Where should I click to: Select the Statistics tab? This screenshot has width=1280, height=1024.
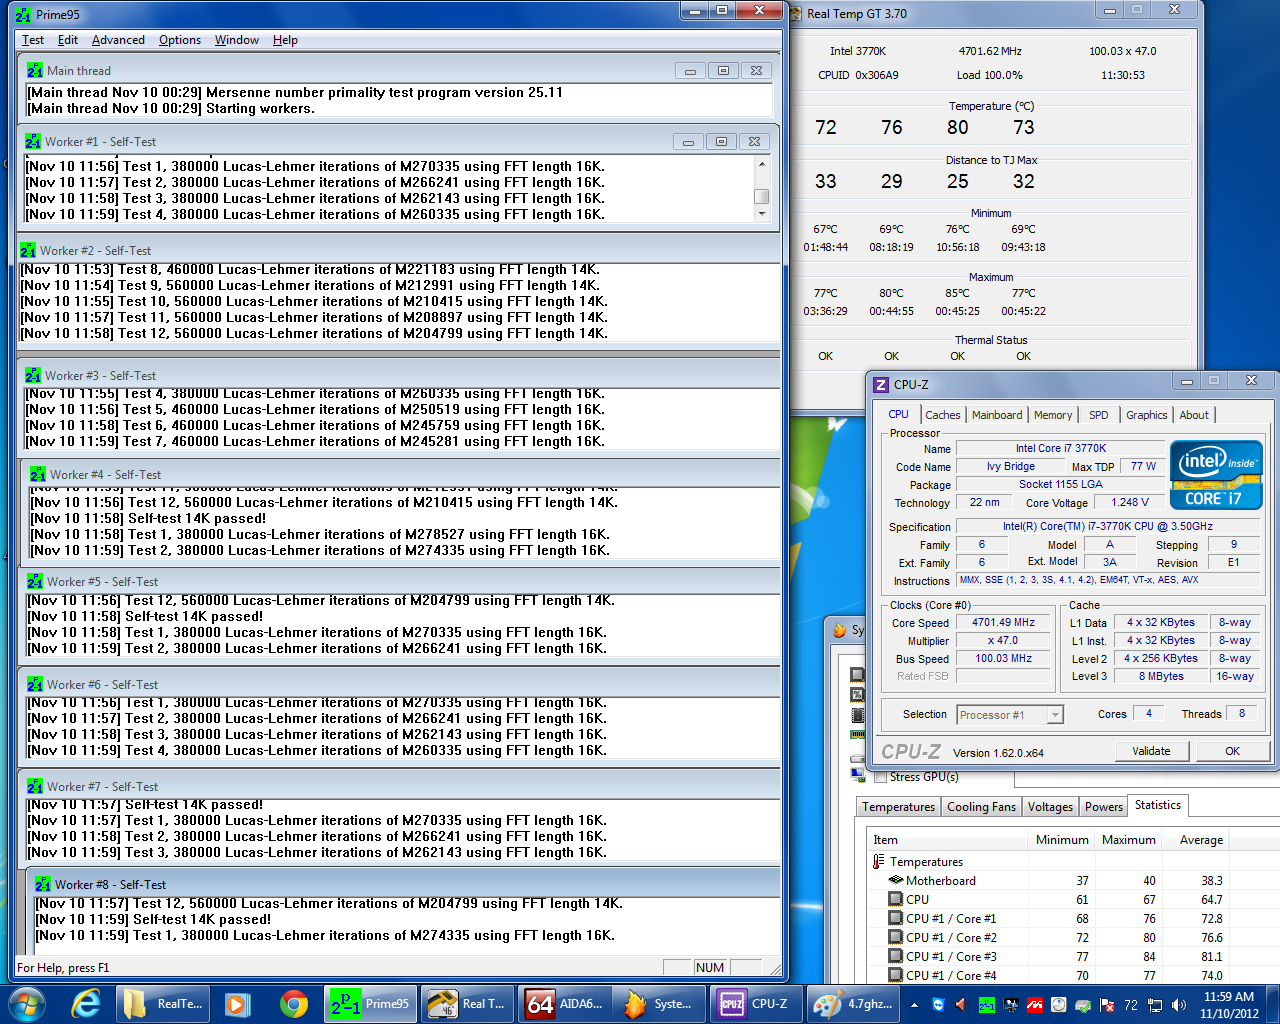(1158, 805)
